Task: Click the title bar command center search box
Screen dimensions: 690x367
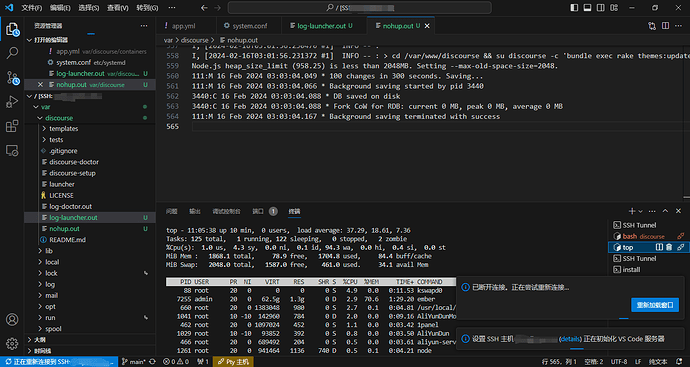Action: tap(359, 7)
